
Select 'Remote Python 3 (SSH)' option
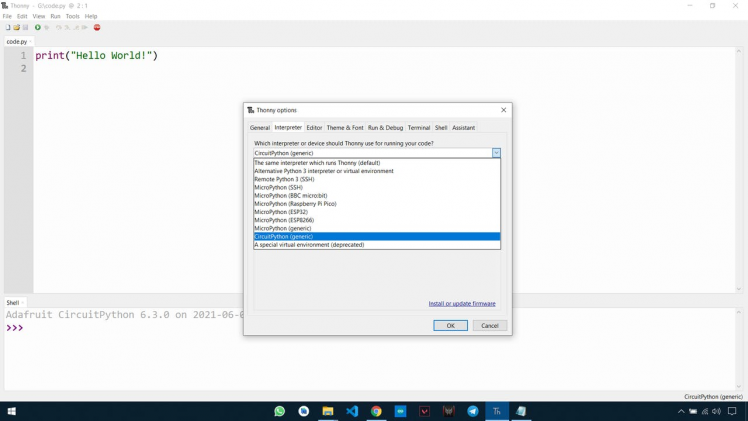(377, 179)
